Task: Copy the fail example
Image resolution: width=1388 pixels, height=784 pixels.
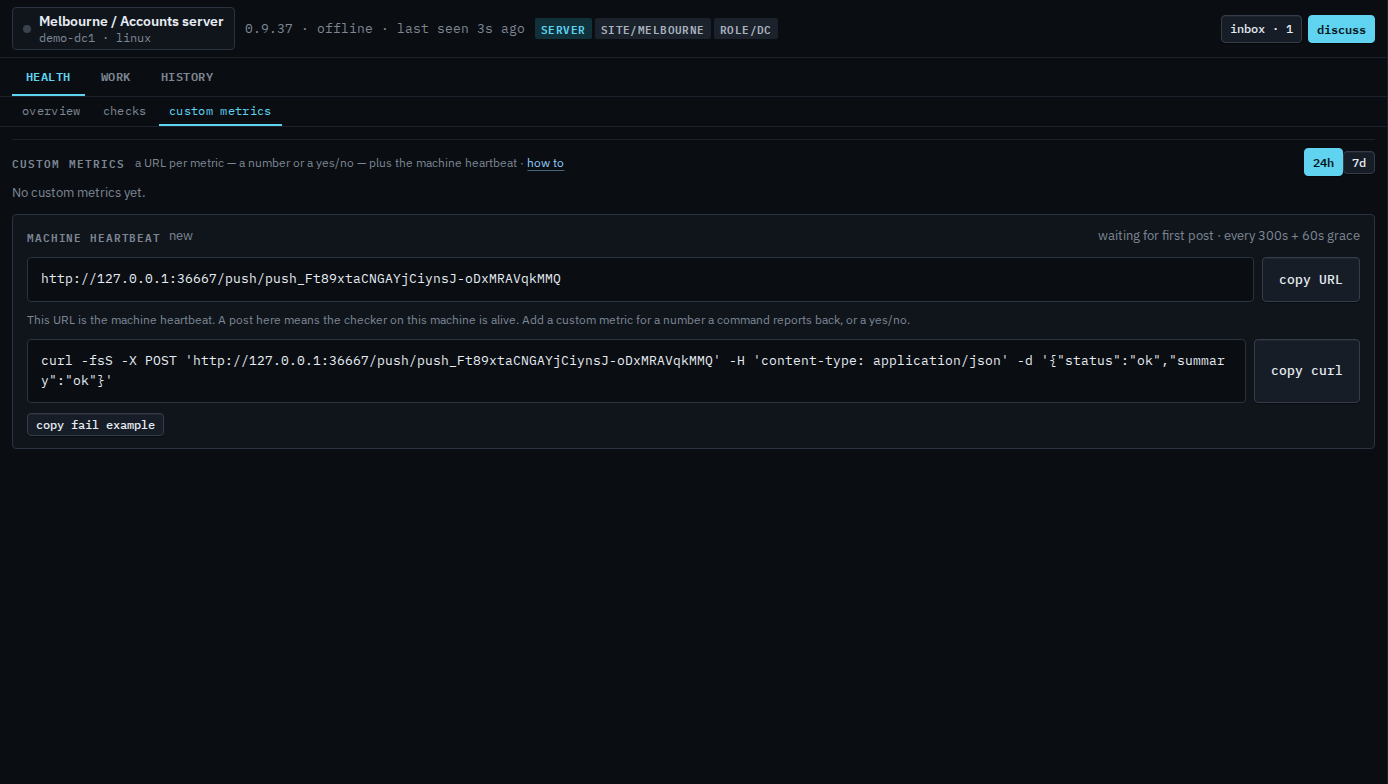Action: pyautogui.click(x=95, y=425)
